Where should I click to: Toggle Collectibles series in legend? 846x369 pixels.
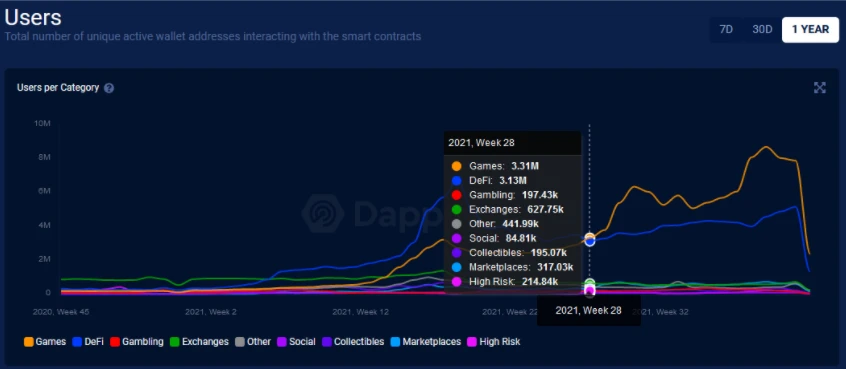click(353, 342)
